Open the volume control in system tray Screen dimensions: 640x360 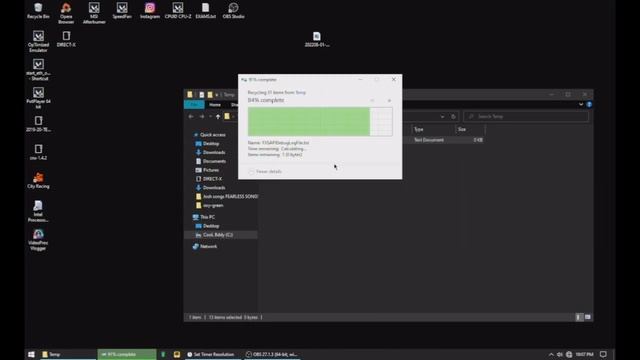click(560, 354)
